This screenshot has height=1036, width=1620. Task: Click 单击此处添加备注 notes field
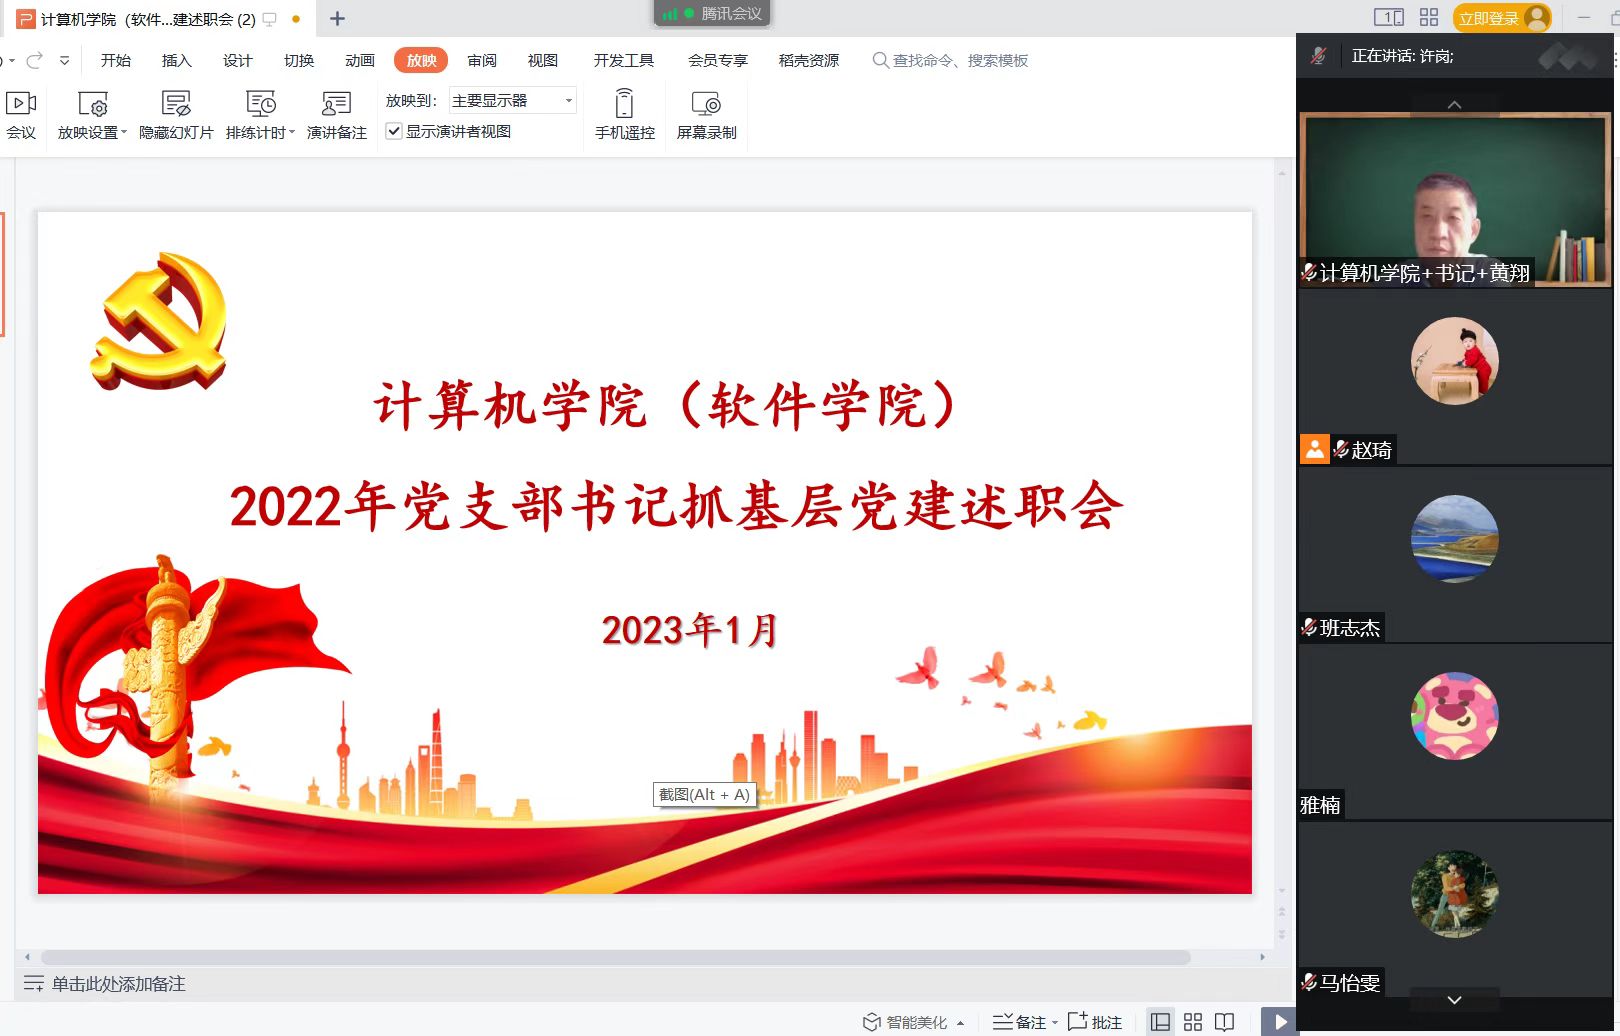118,984
